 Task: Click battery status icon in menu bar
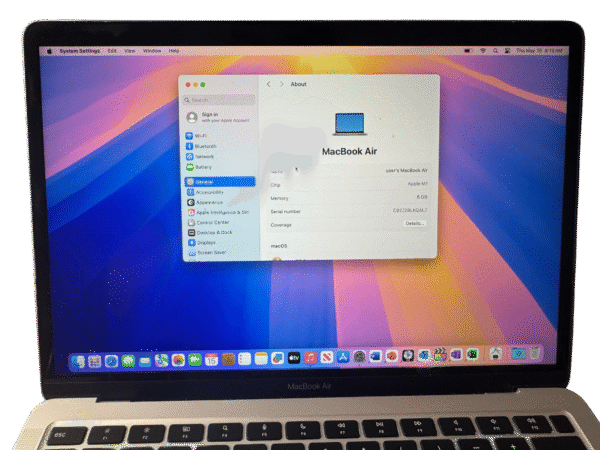pos(468,51)
